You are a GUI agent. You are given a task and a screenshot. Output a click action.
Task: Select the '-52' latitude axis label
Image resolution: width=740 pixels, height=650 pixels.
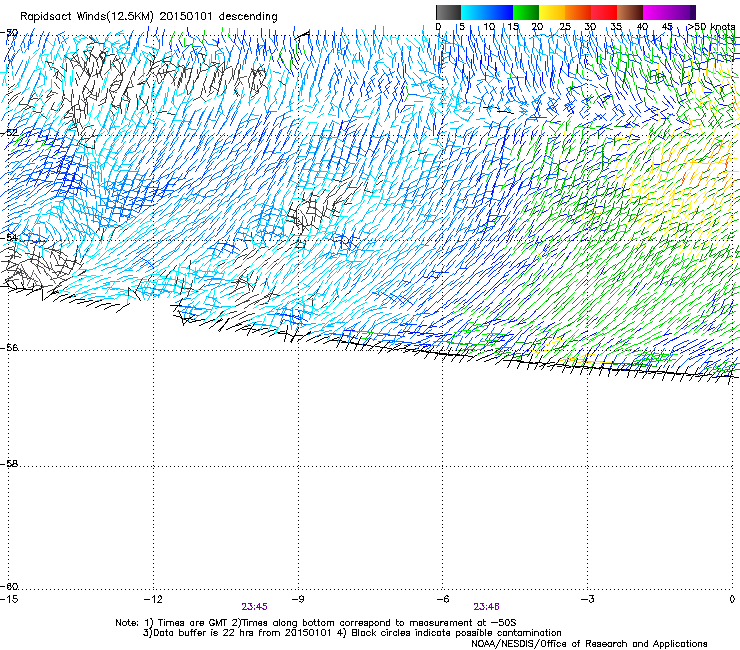click(x=9, y=133)
